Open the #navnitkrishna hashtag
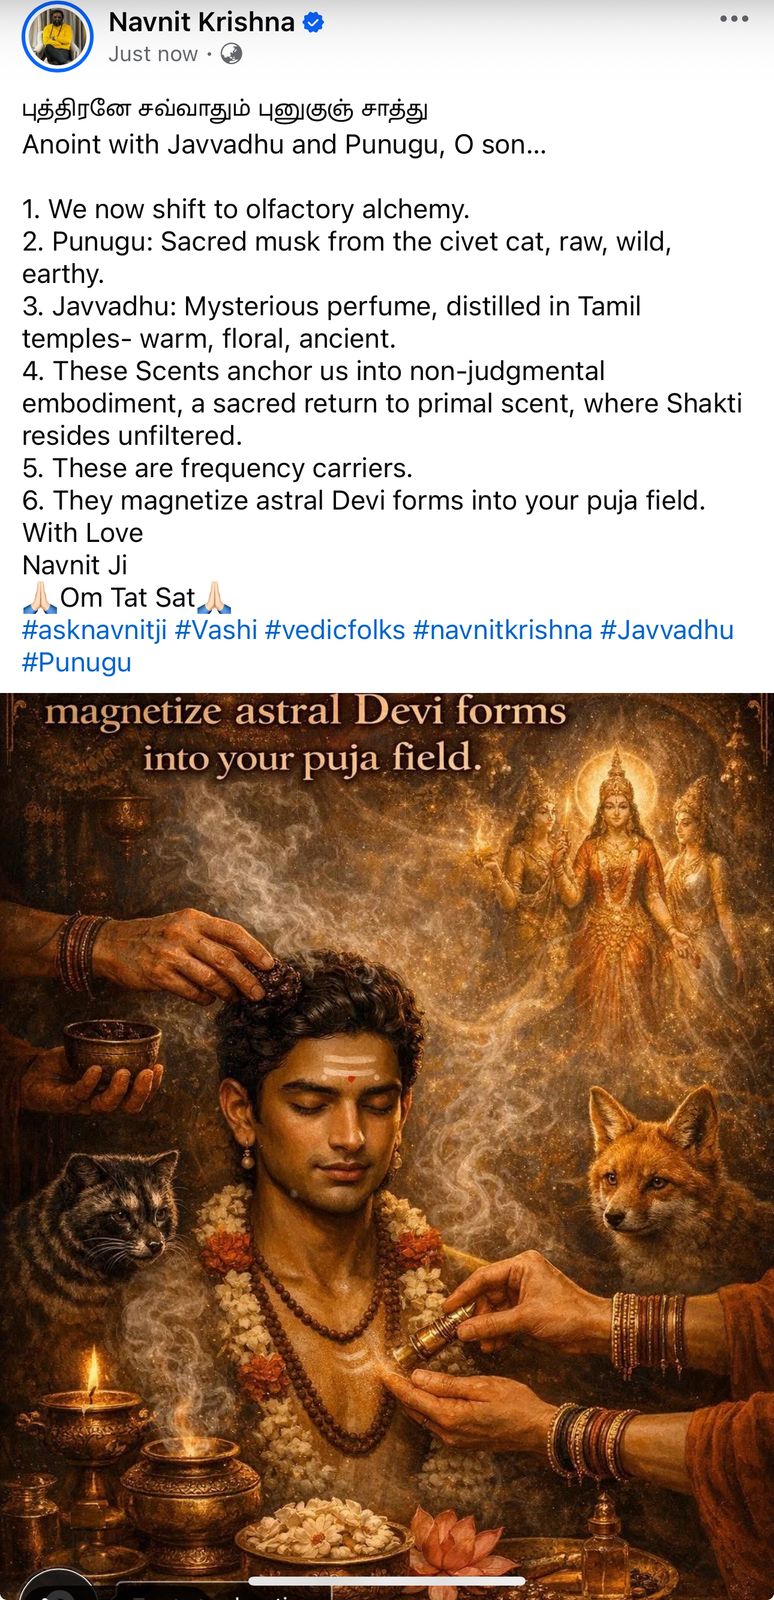The width and height of the screenshot is (774, 1600). [x=502, y=630]
